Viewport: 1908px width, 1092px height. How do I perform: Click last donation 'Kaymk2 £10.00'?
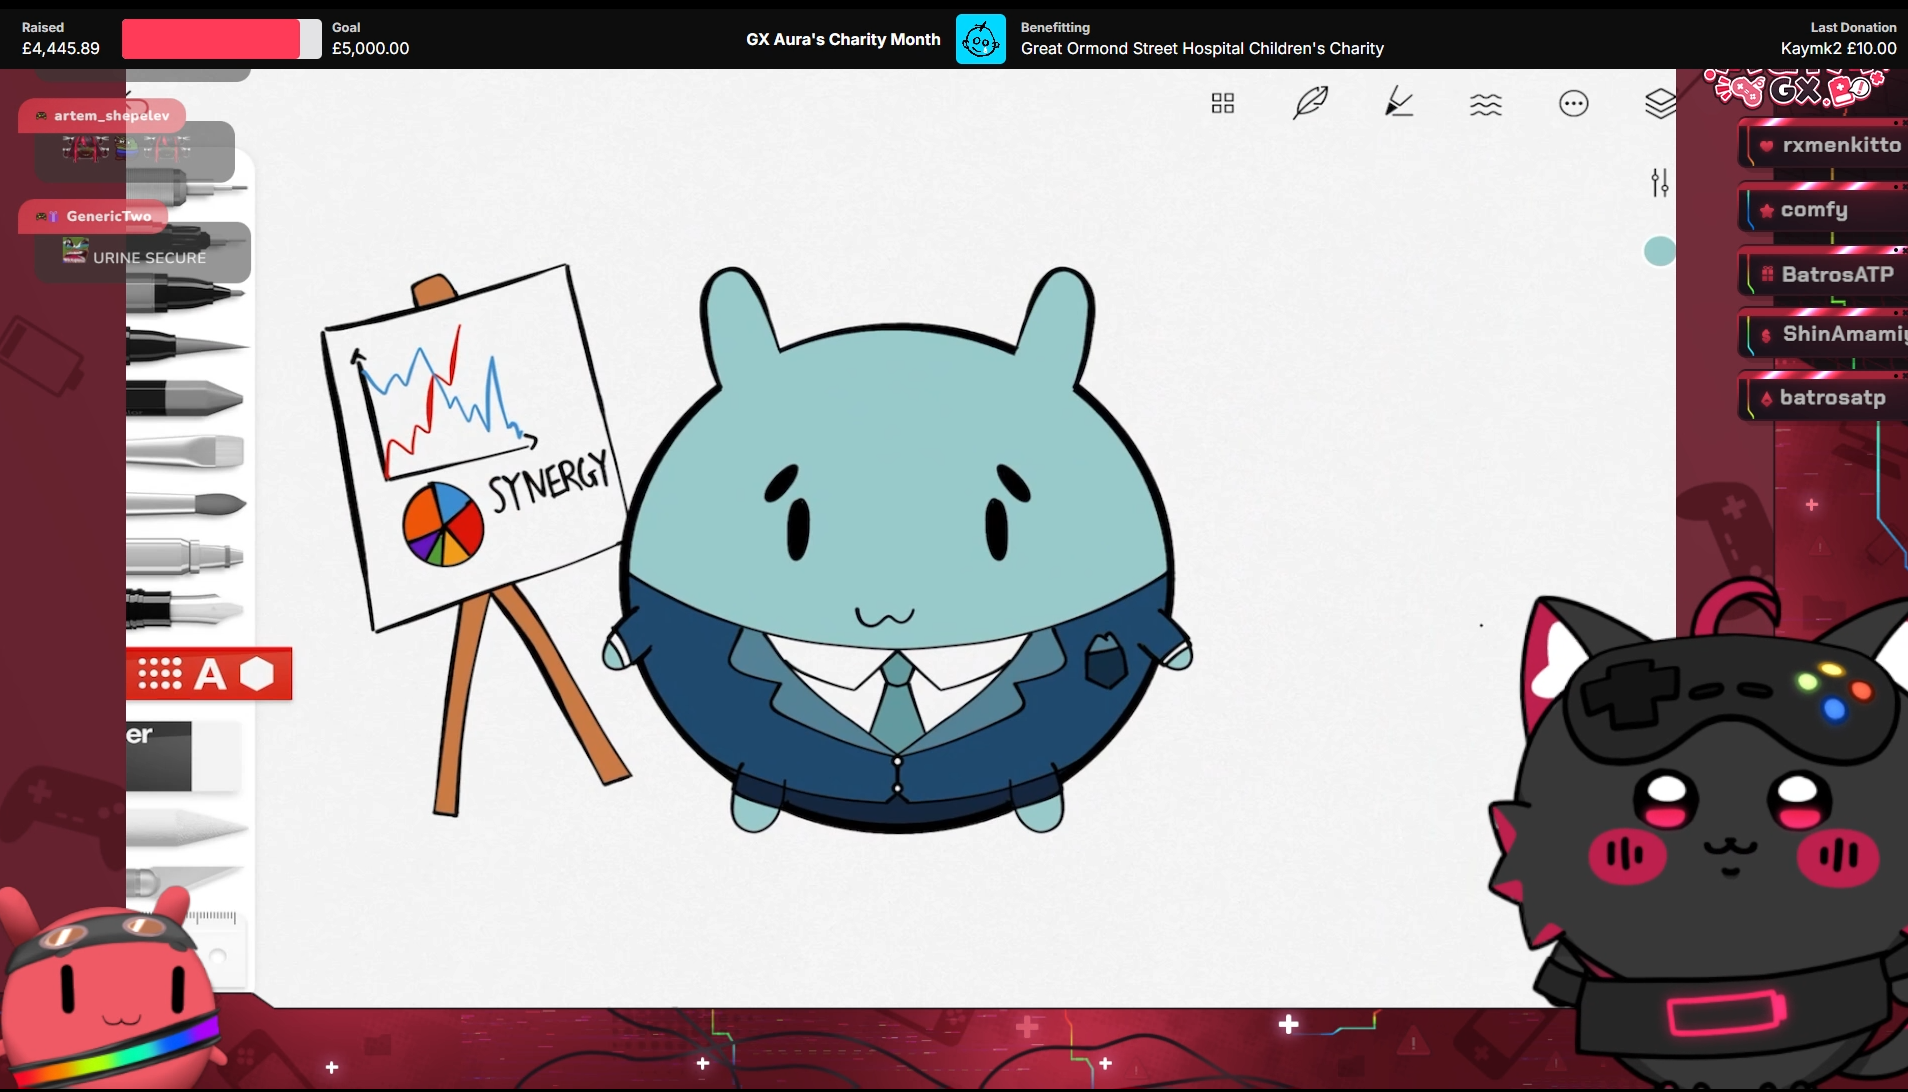tap(1838, 48)
